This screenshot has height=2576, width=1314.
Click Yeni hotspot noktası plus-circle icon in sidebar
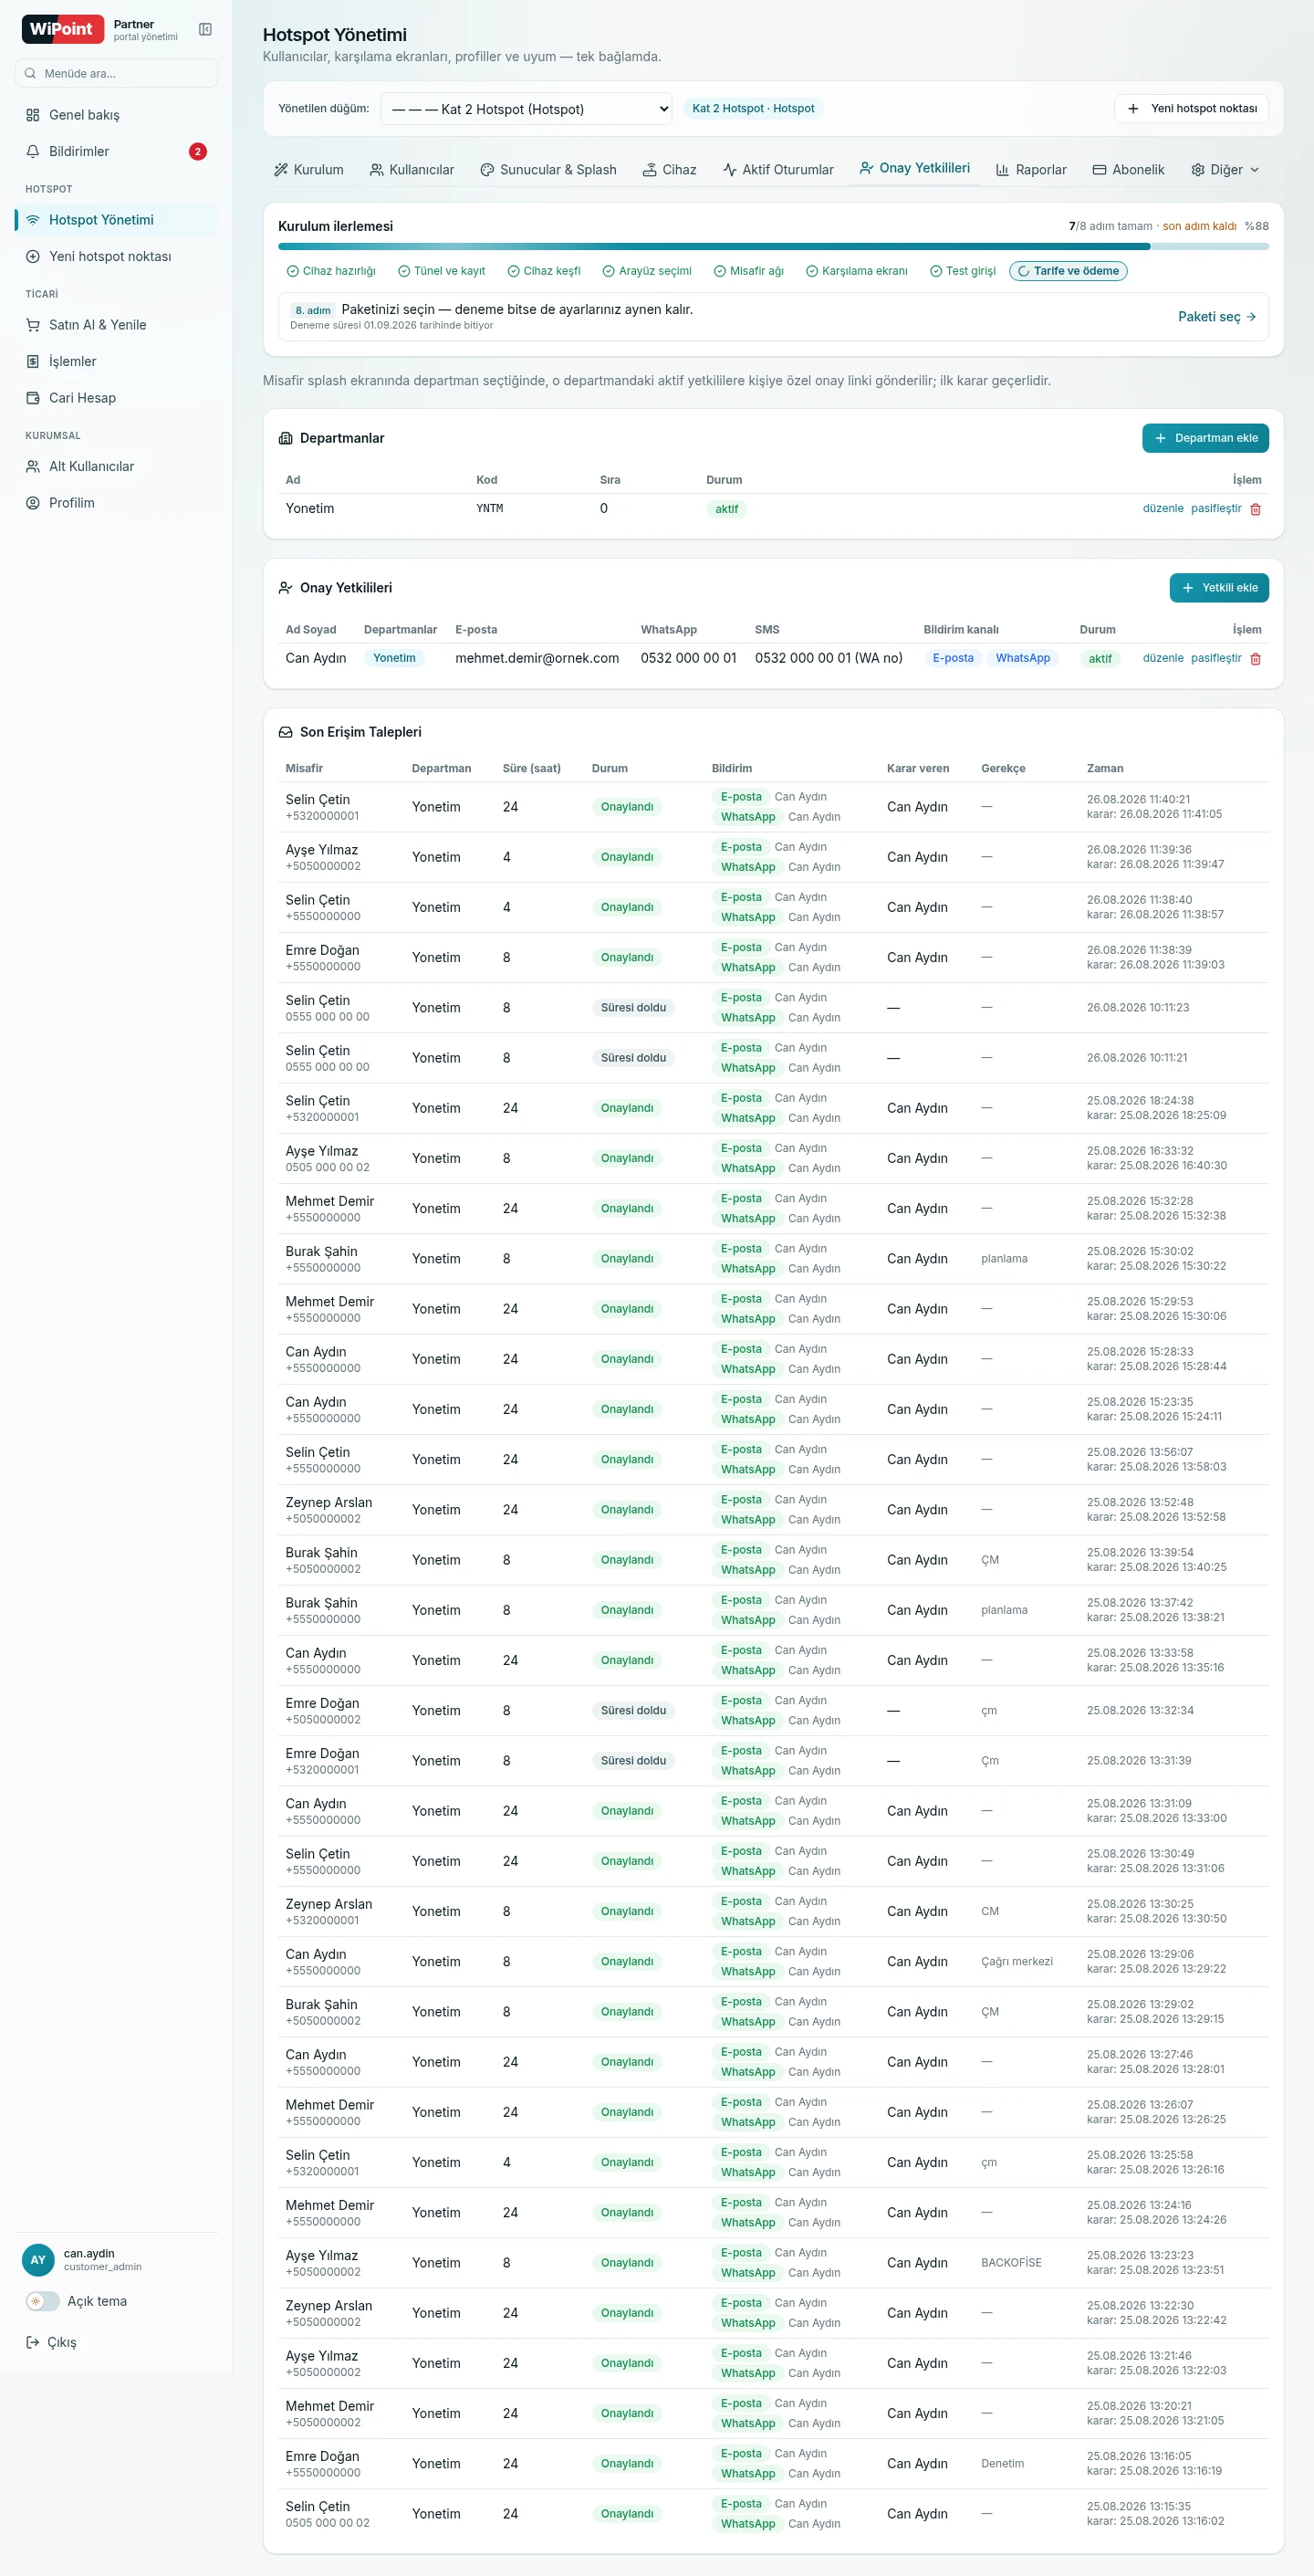pos(33,256)
